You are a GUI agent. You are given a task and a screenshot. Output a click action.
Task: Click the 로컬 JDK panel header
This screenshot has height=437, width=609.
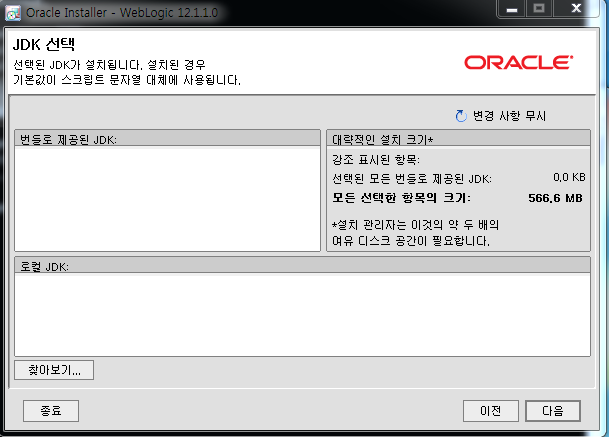[302, 266]
